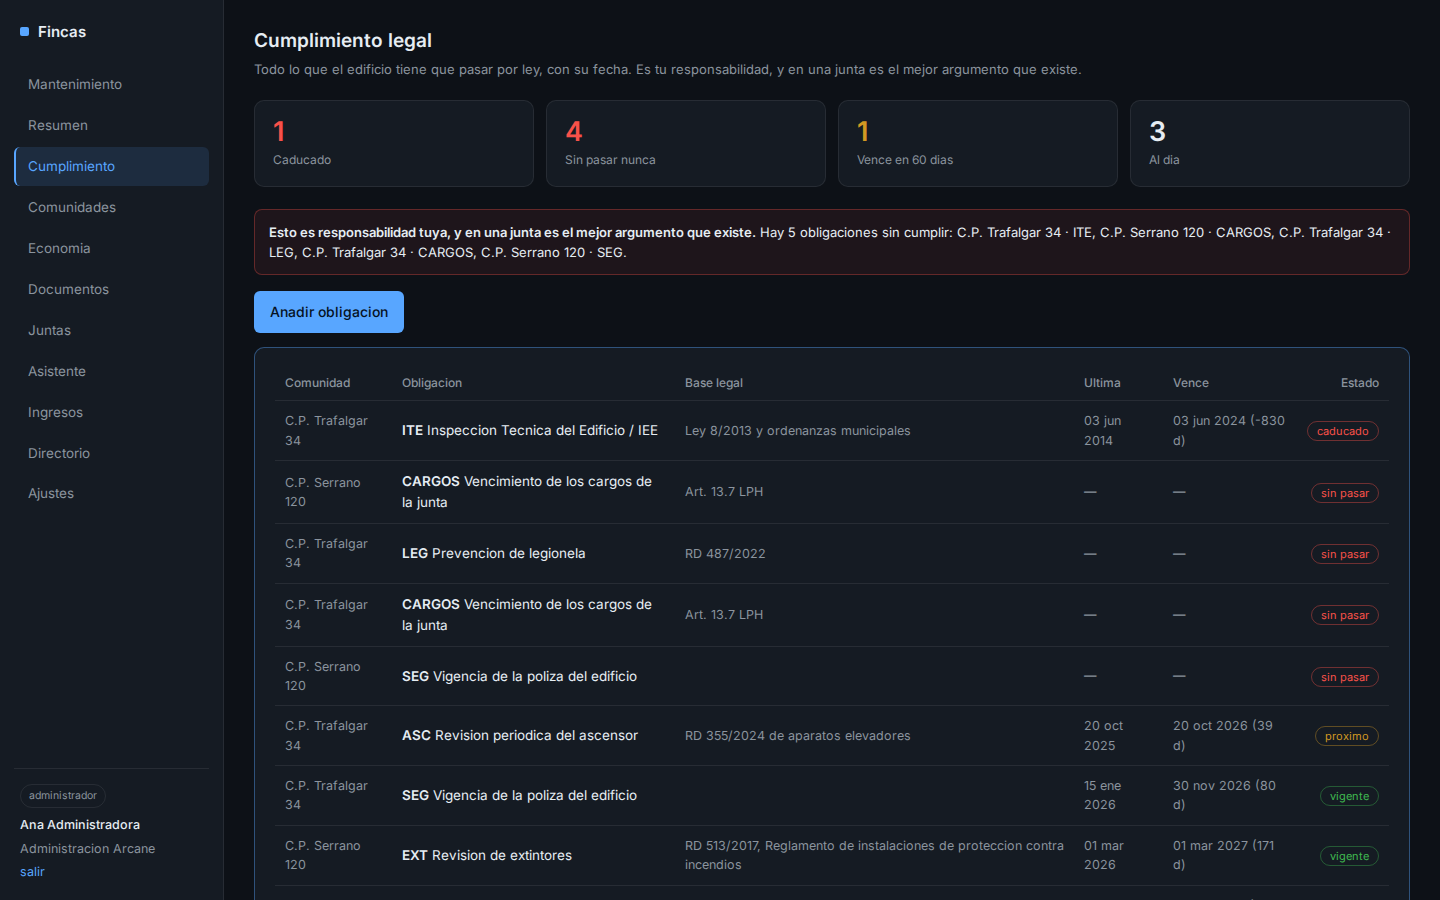Select the Caducado summary card
The width and height of the screenshot is (1440, 900).
pyautogui.click(x=394, y=143)
